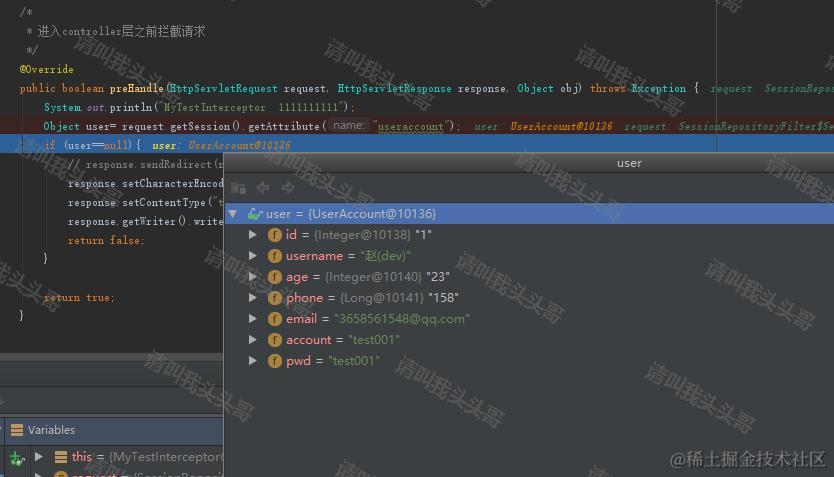Expand the phone field node
The width and height of the screenshot is (834, 477).
click(253, 298)
